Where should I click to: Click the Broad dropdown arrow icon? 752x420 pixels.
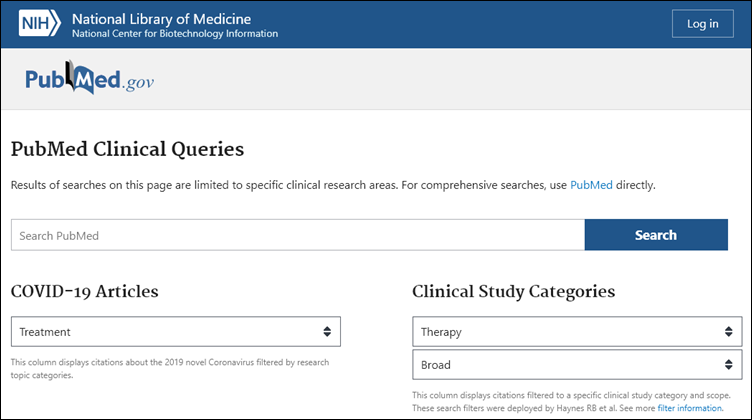pos(730,363)
